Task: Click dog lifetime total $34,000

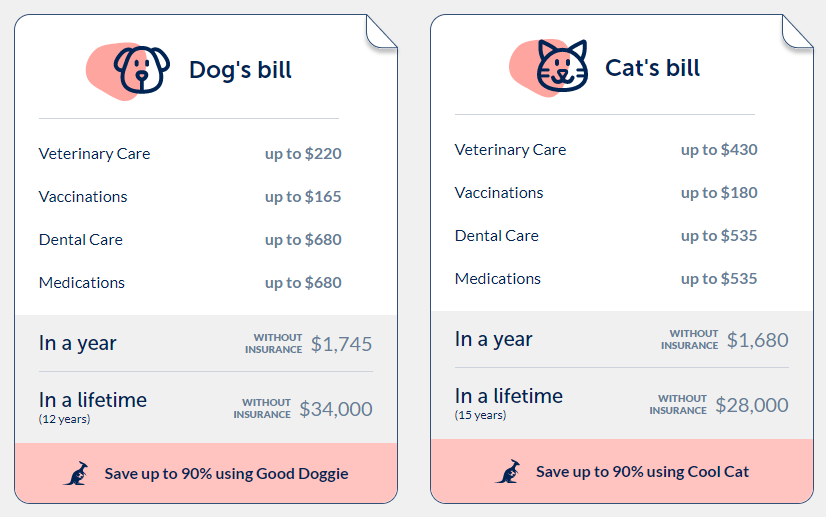Action: (x=336, y=409)
